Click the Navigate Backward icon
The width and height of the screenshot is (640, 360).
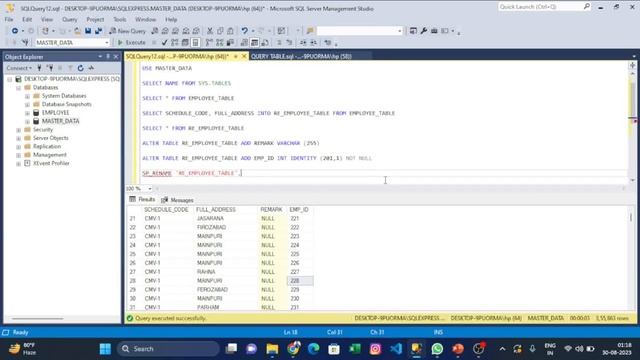(x=15, y=31)
